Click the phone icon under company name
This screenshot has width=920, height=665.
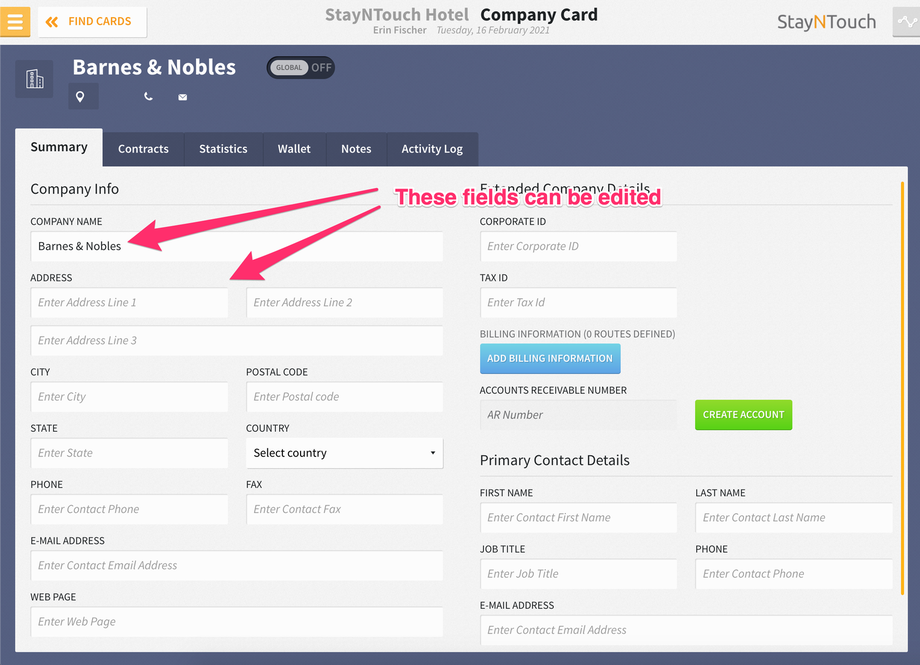[148, 97]
